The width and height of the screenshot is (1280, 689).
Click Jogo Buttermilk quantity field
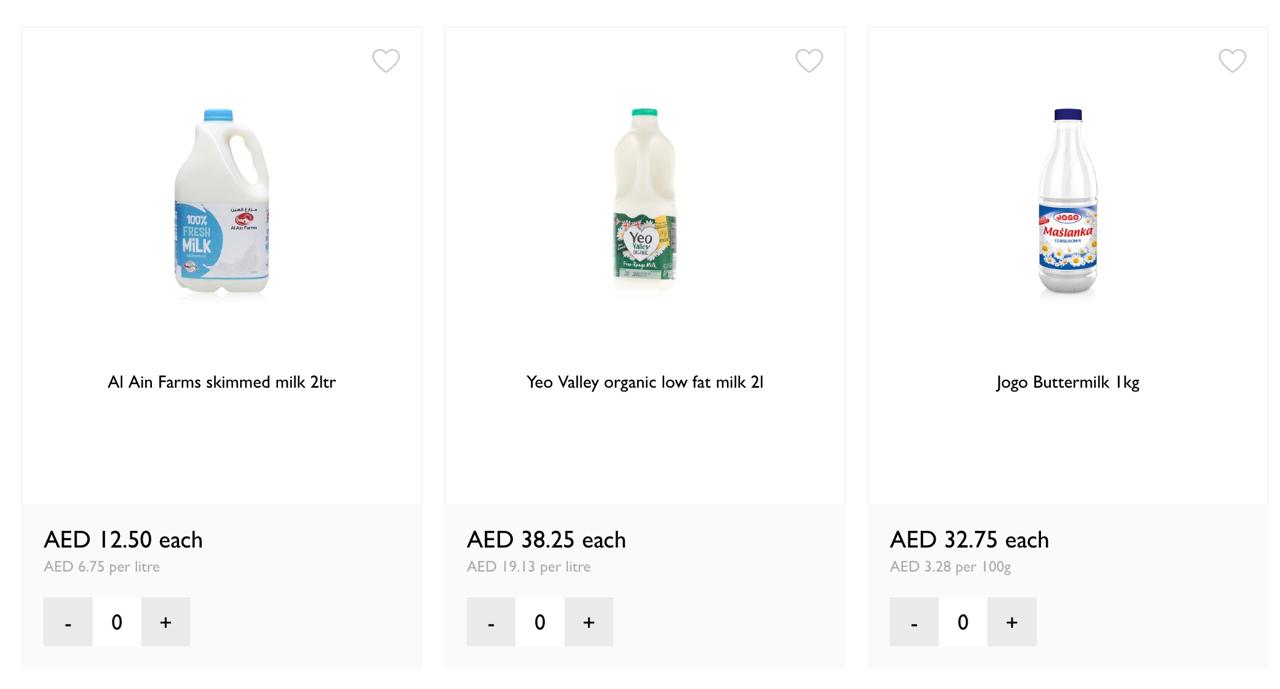point(963,622)
